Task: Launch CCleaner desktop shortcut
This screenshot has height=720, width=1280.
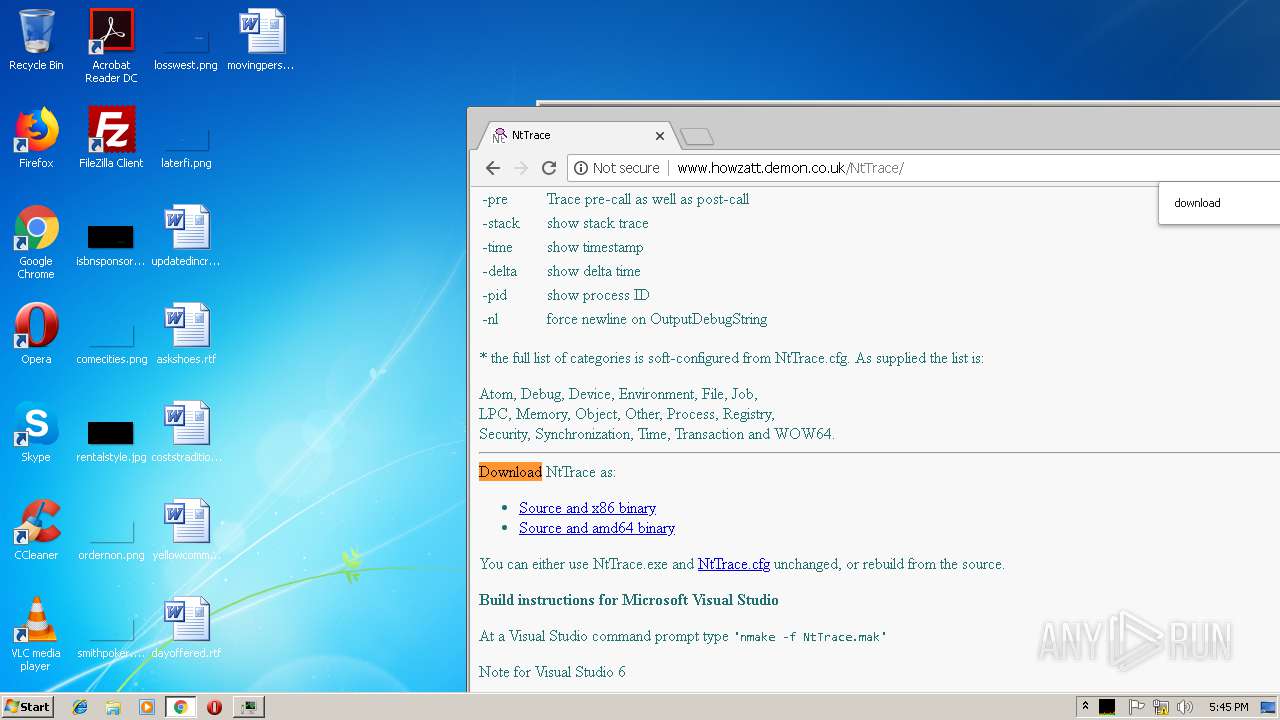Action: click(x=36, y=531)
